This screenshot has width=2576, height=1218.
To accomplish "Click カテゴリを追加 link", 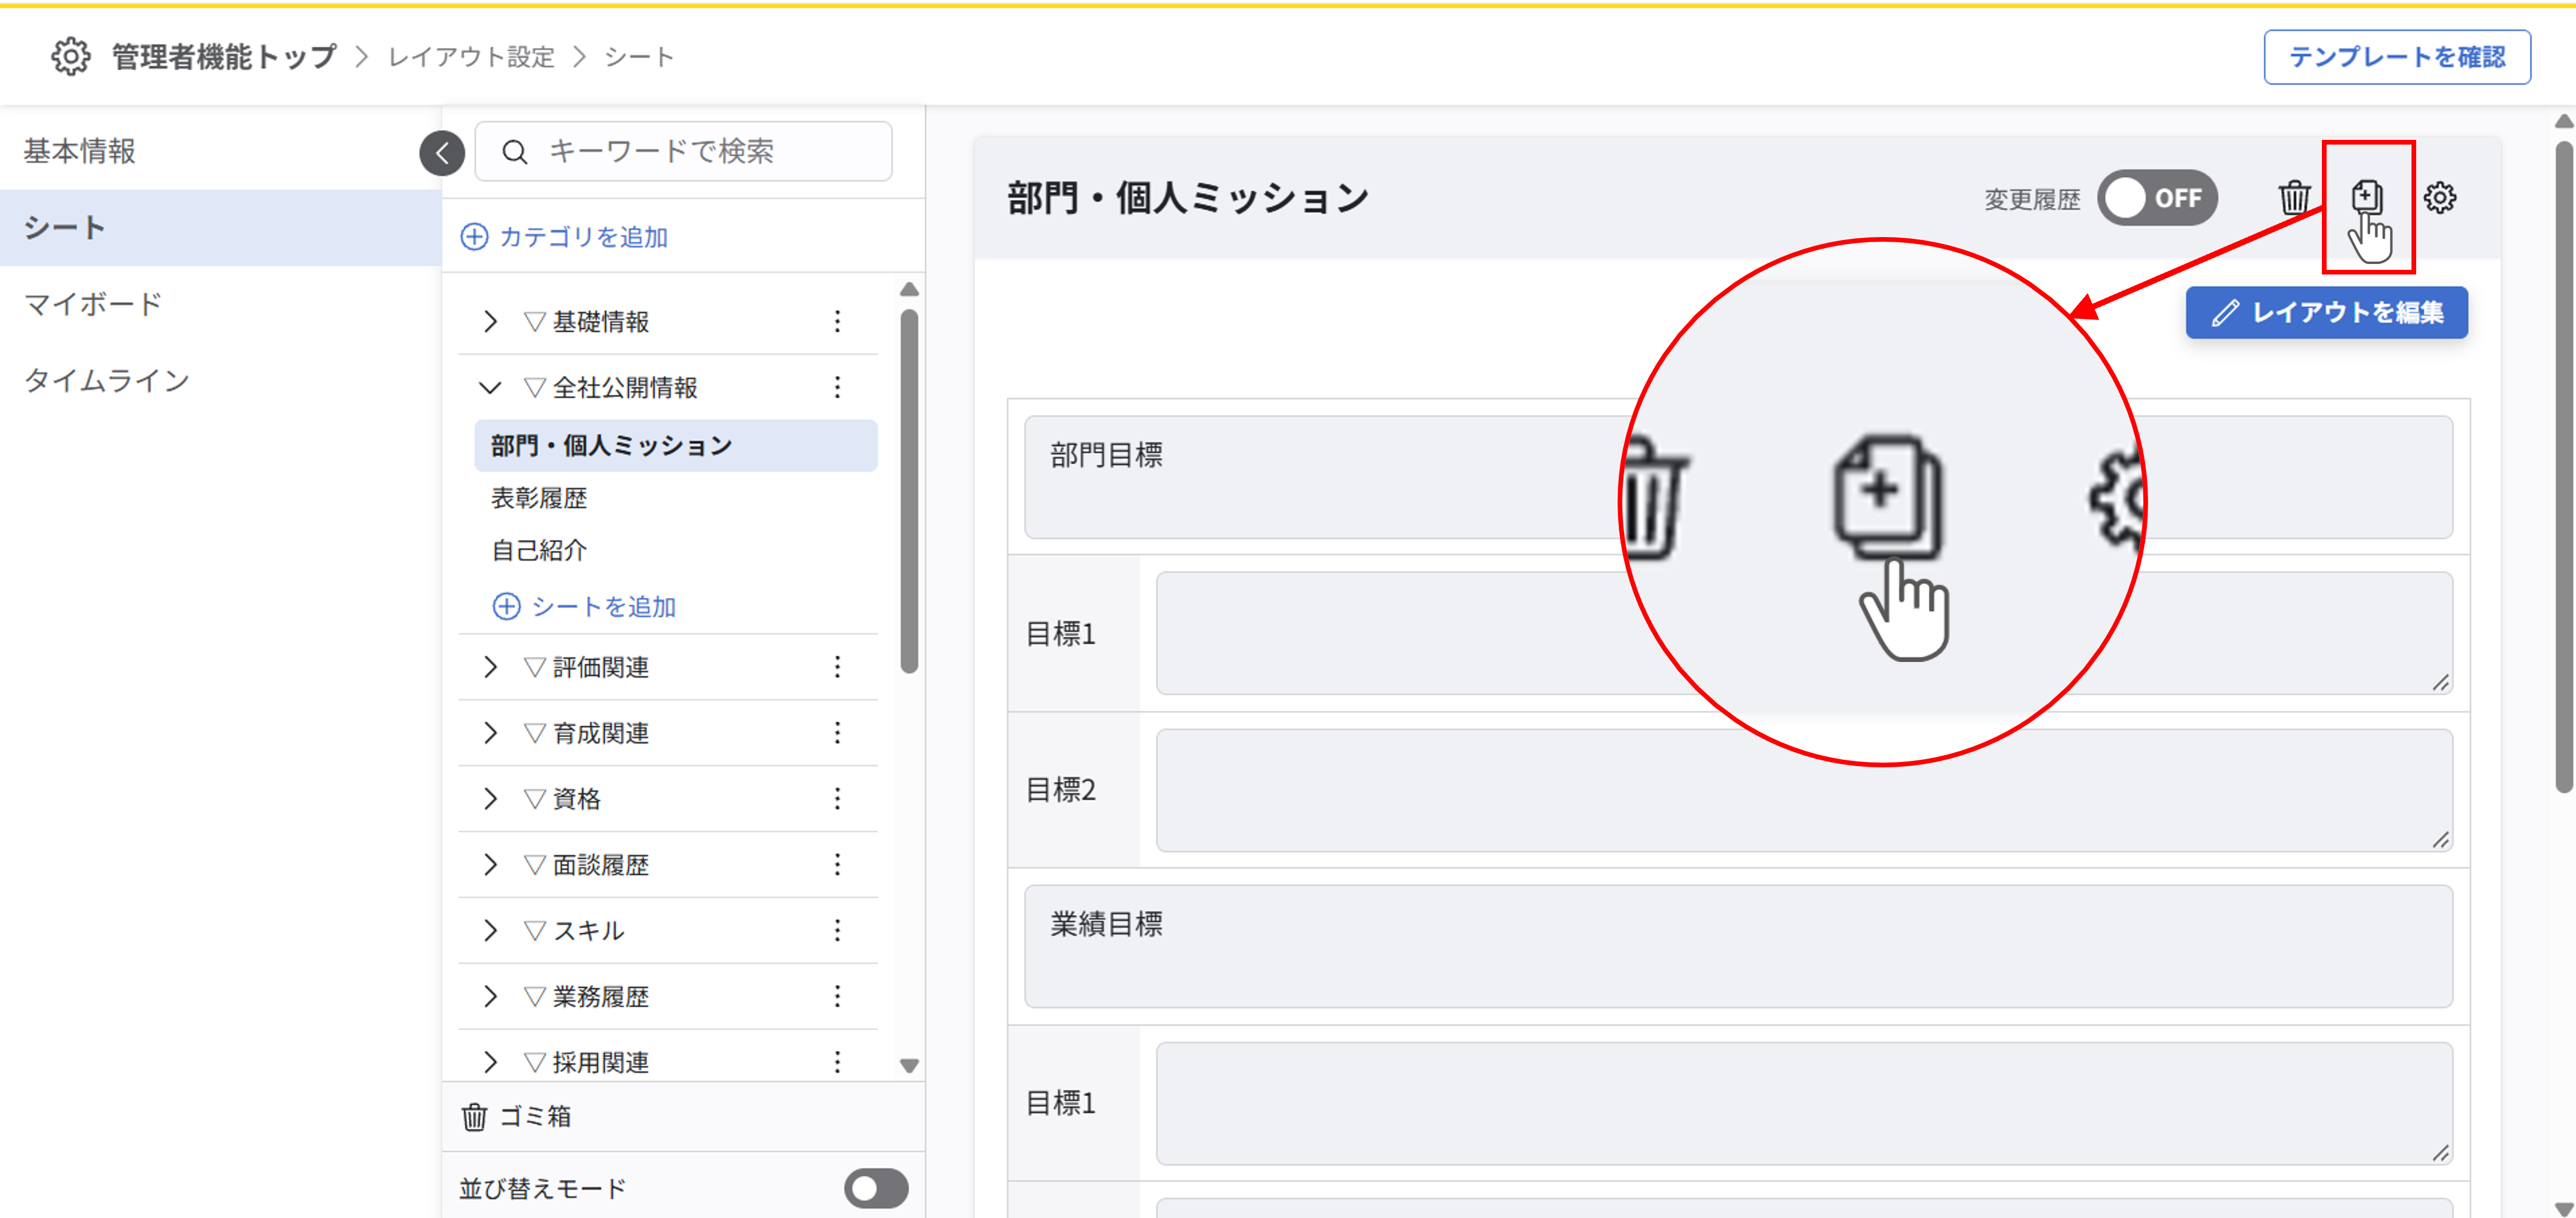I will coord(564,237).
